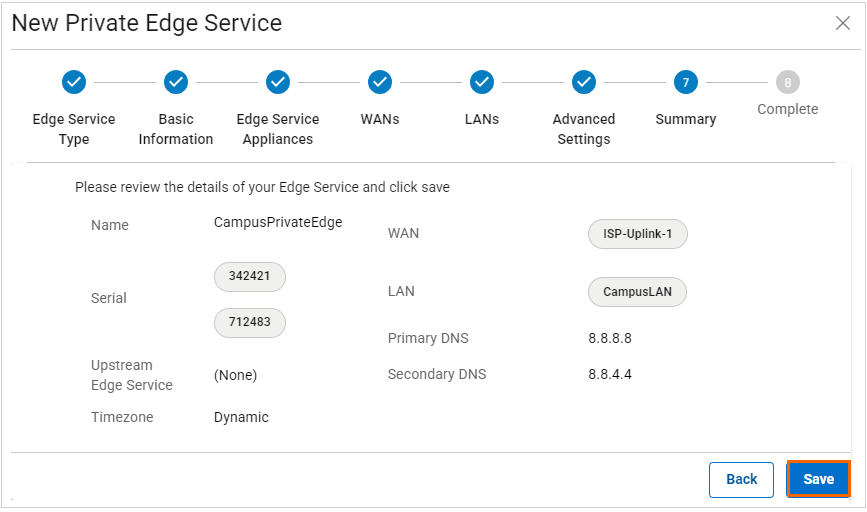Click the step 7 Summary circle
The width and height of the screenshot is (867, 512).
tap(686, 82)
